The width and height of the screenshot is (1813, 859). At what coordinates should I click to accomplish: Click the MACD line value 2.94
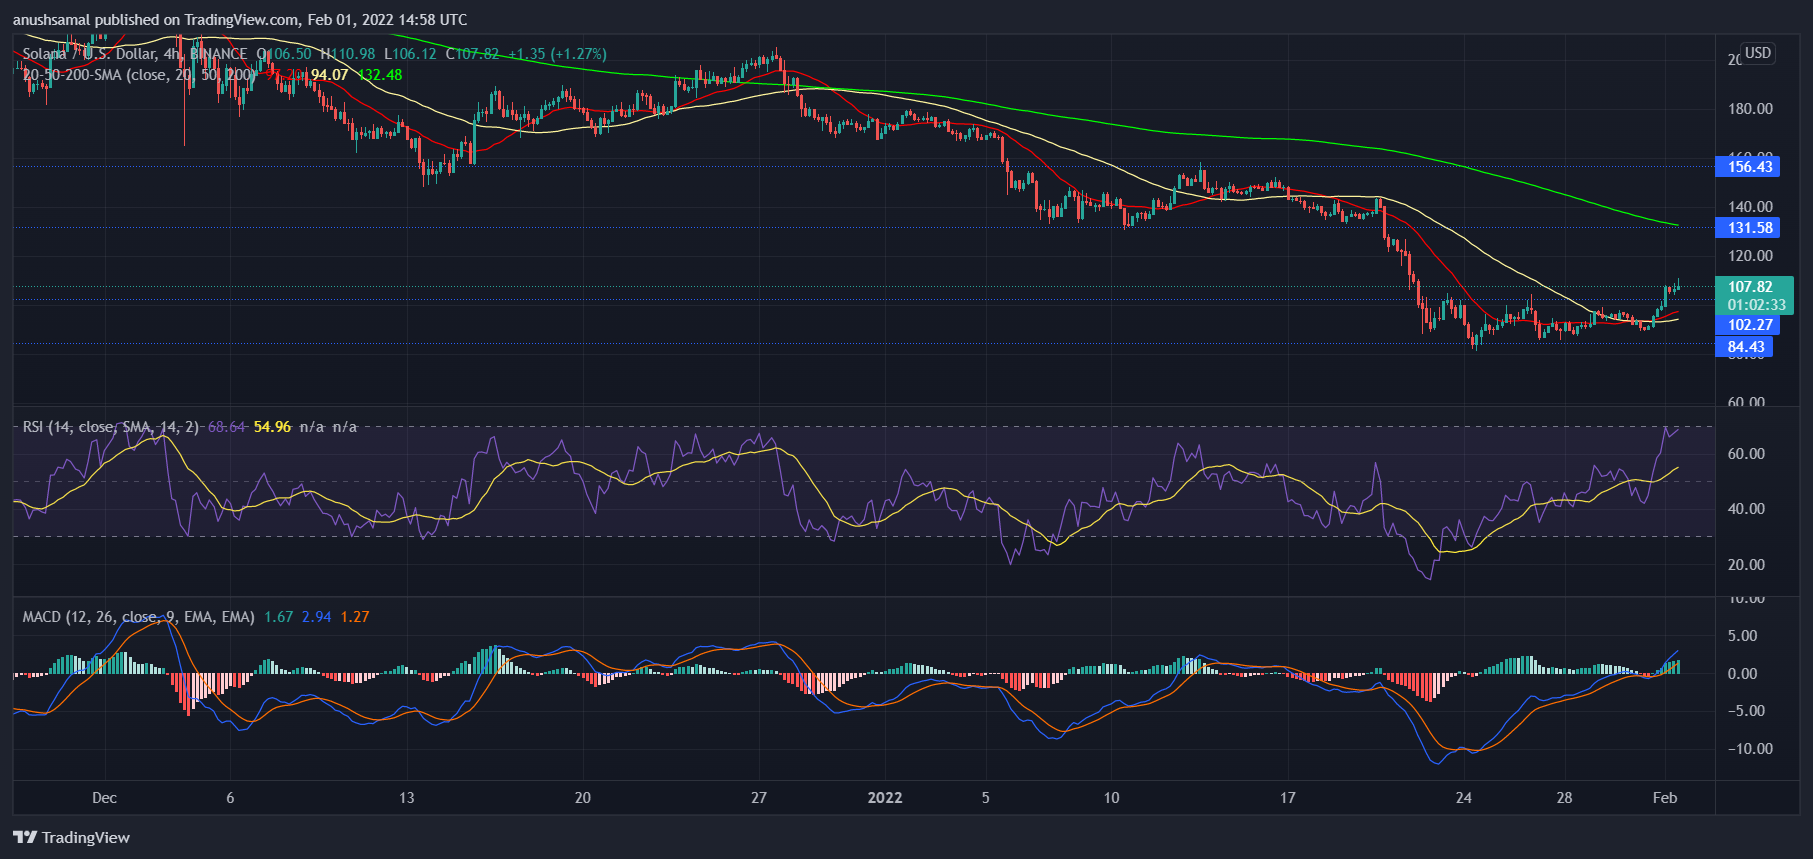(317, 617)
